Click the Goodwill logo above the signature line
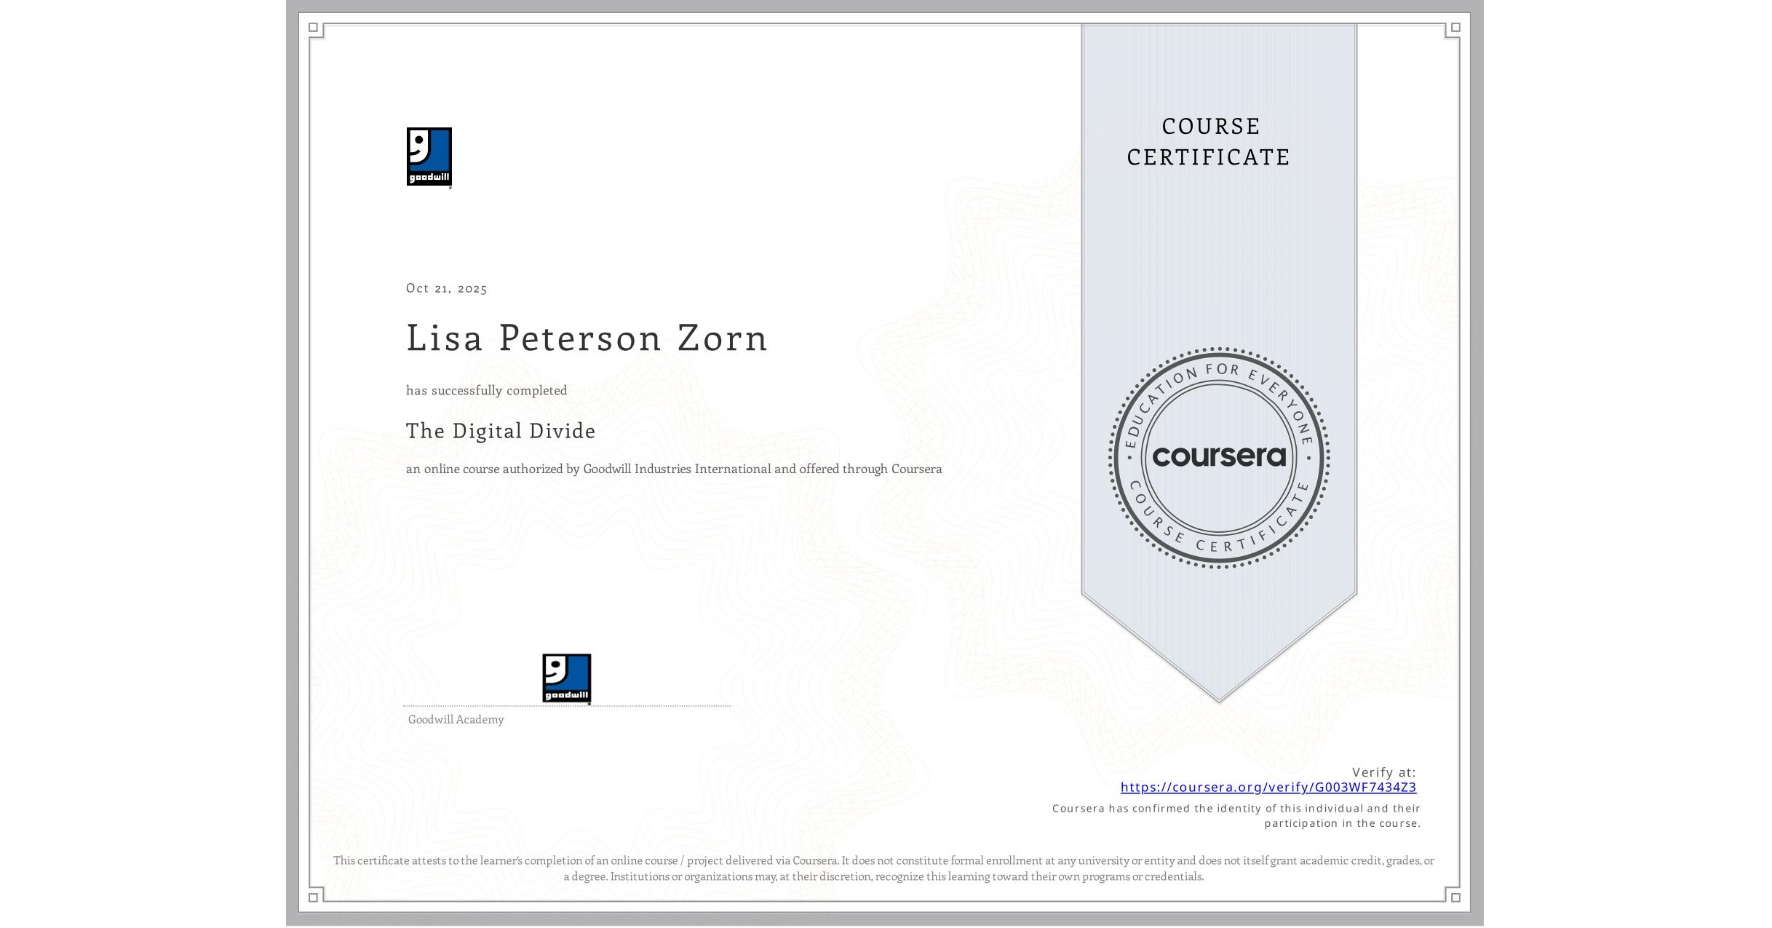The width and height of the screenshot is (1772, 928). pyautogui.click(x=567, y=679)
